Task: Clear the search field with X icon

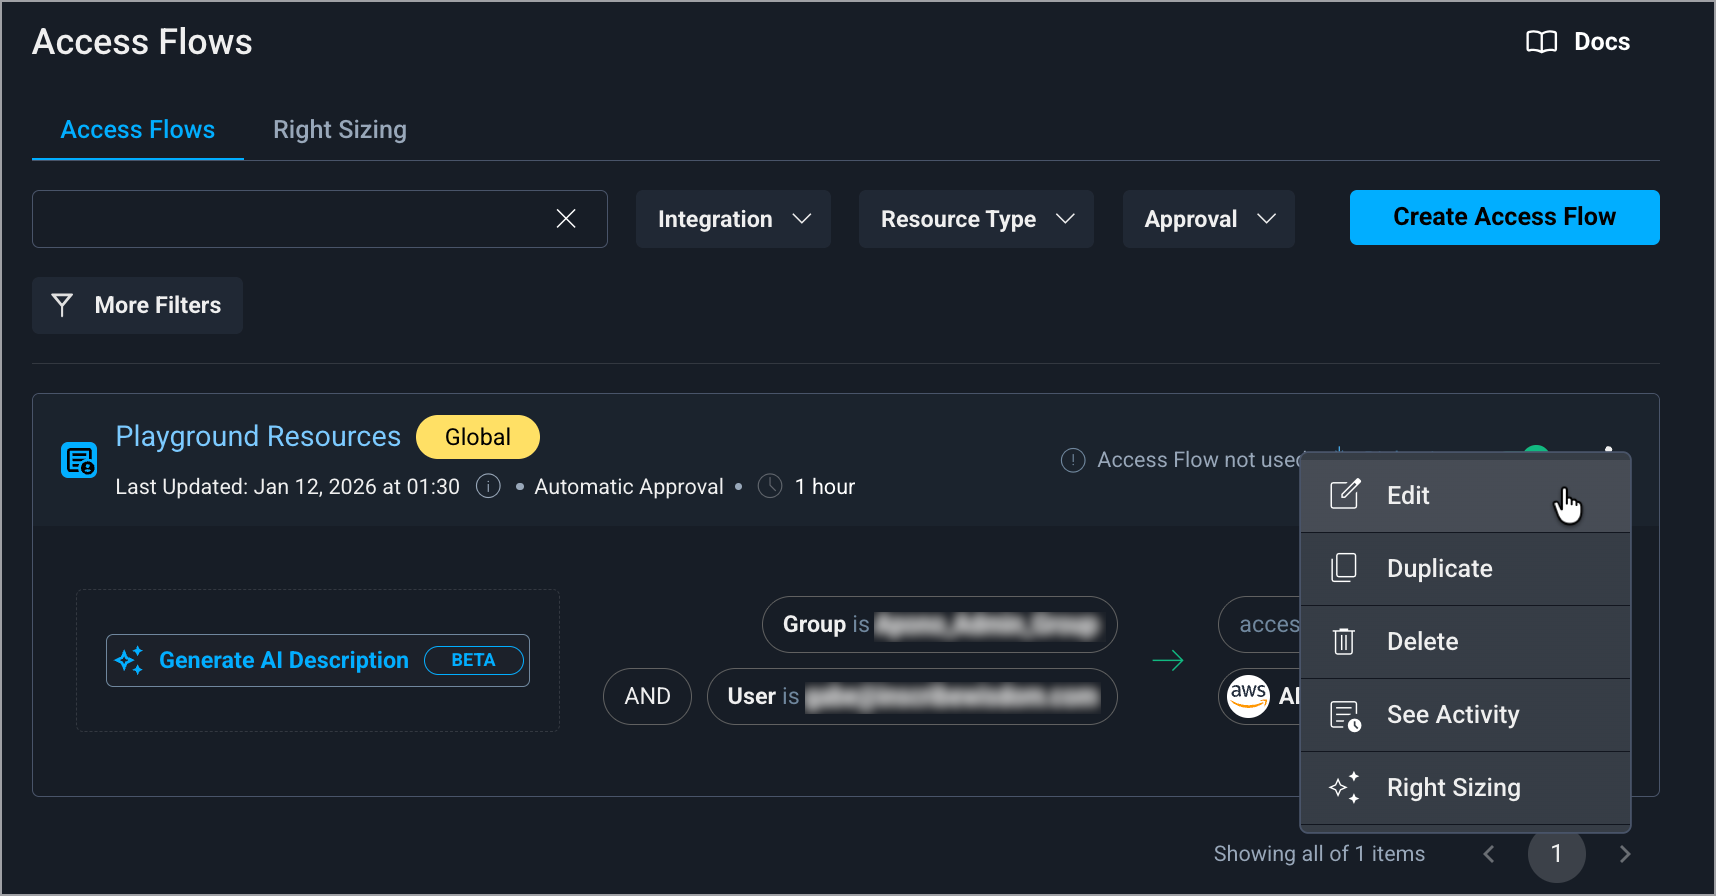Action: pyautogui.click(x=566, y=219)
